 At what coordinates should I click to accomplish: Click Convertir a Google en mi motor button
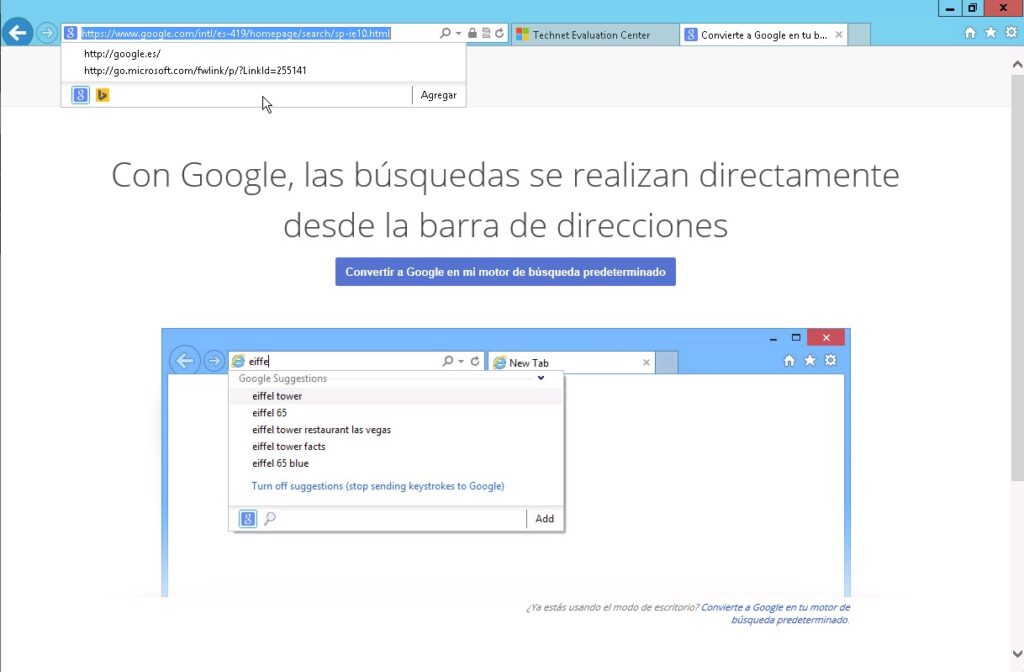(505, 272)
